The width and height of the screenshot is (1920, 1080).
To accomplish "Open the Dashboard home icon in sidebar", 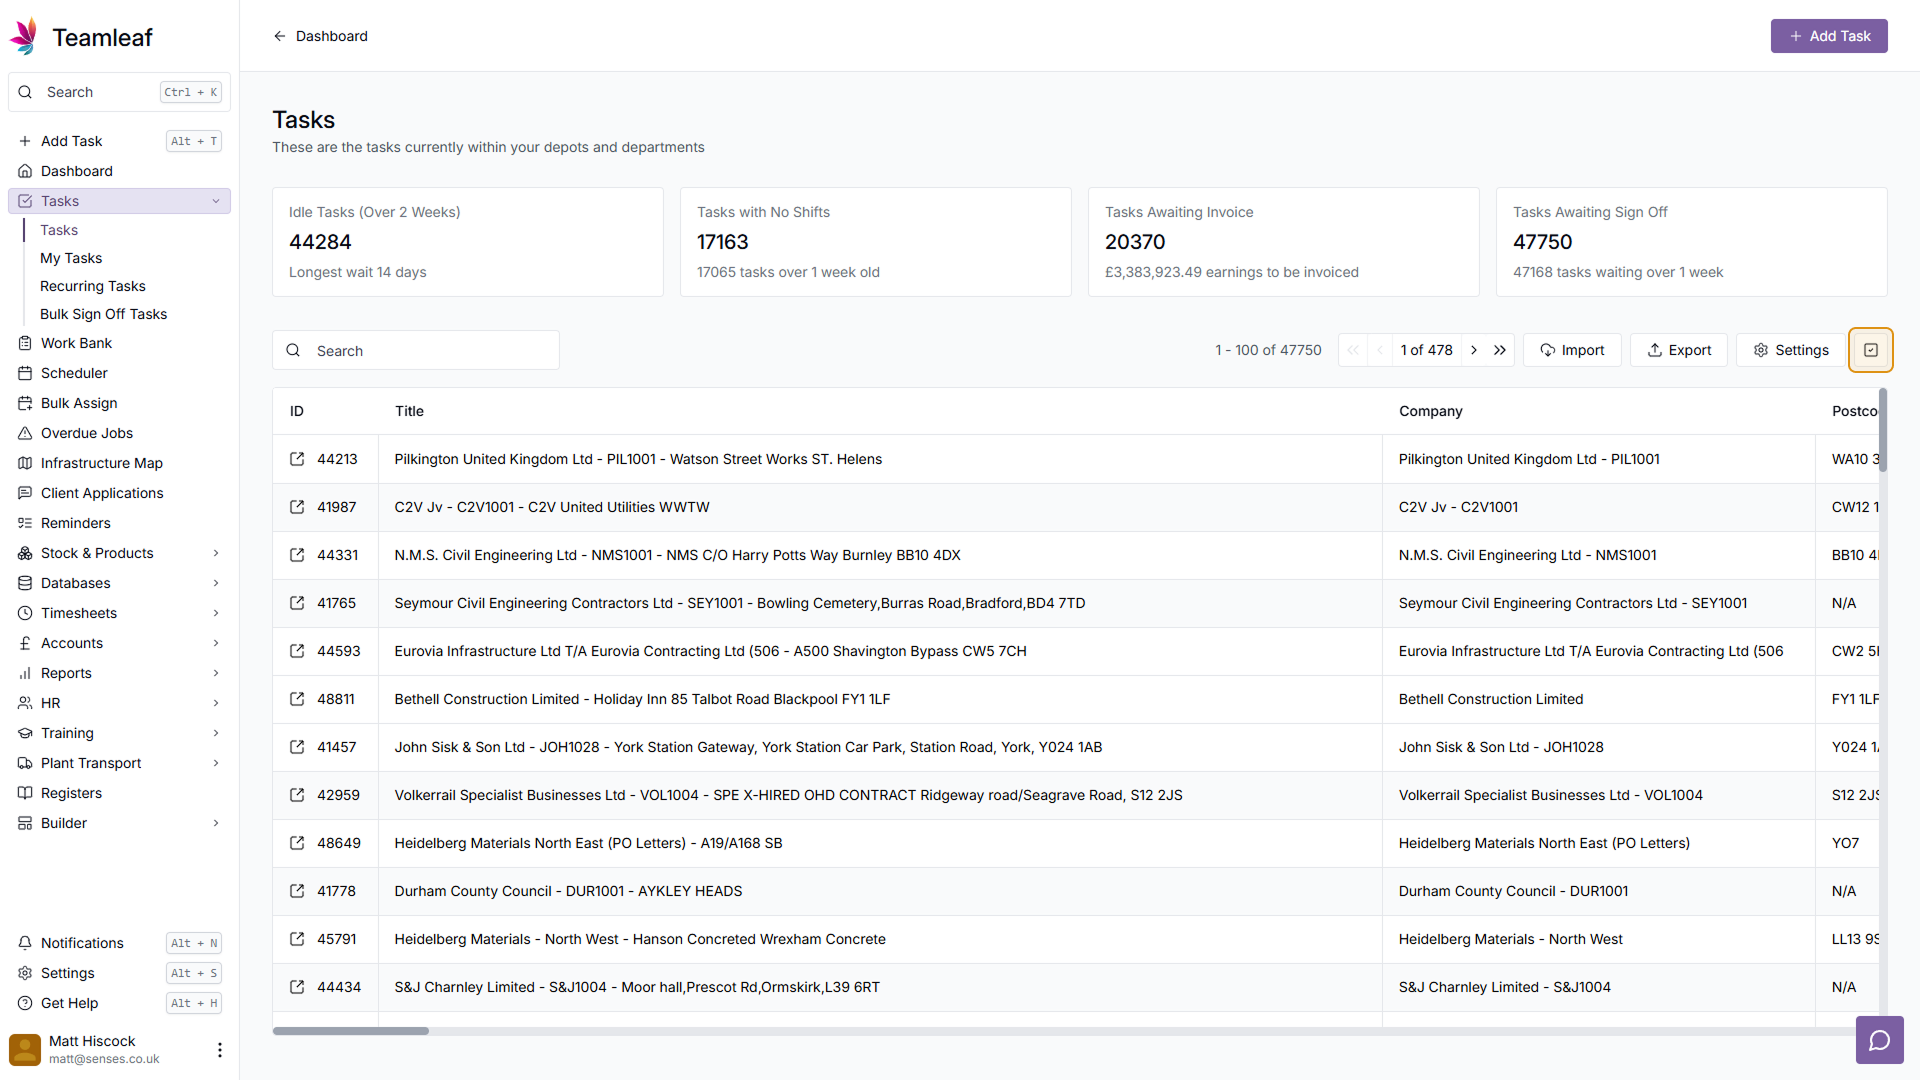I will (x=25, y=171).
